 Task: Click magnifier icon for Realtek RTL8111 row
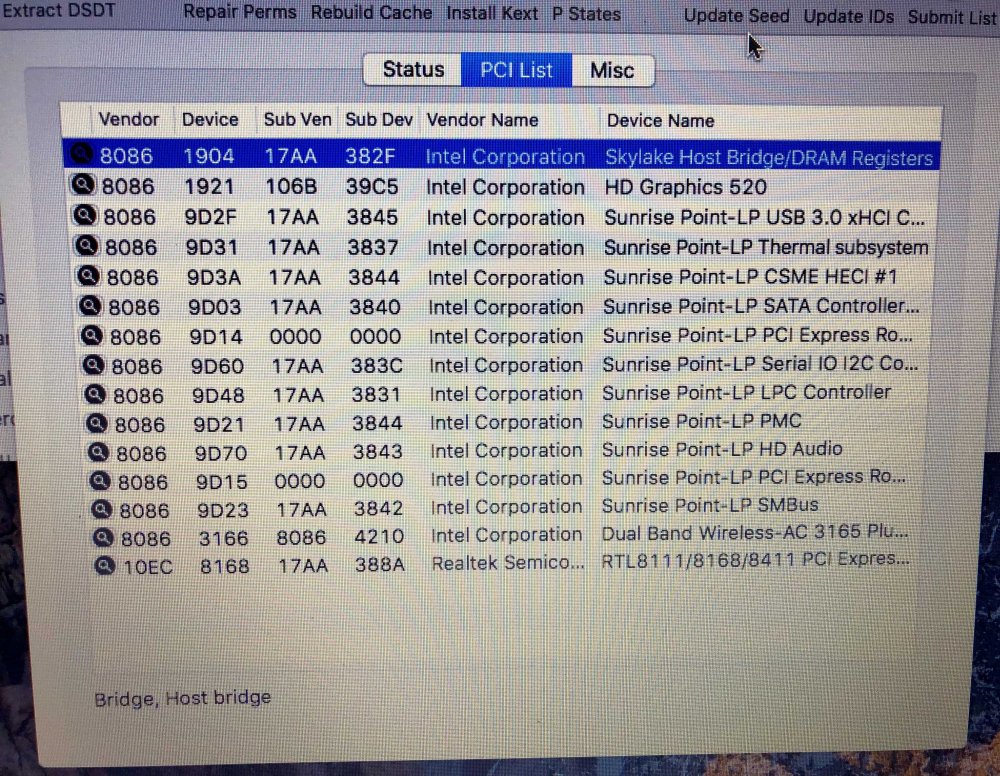click(105, 565)
